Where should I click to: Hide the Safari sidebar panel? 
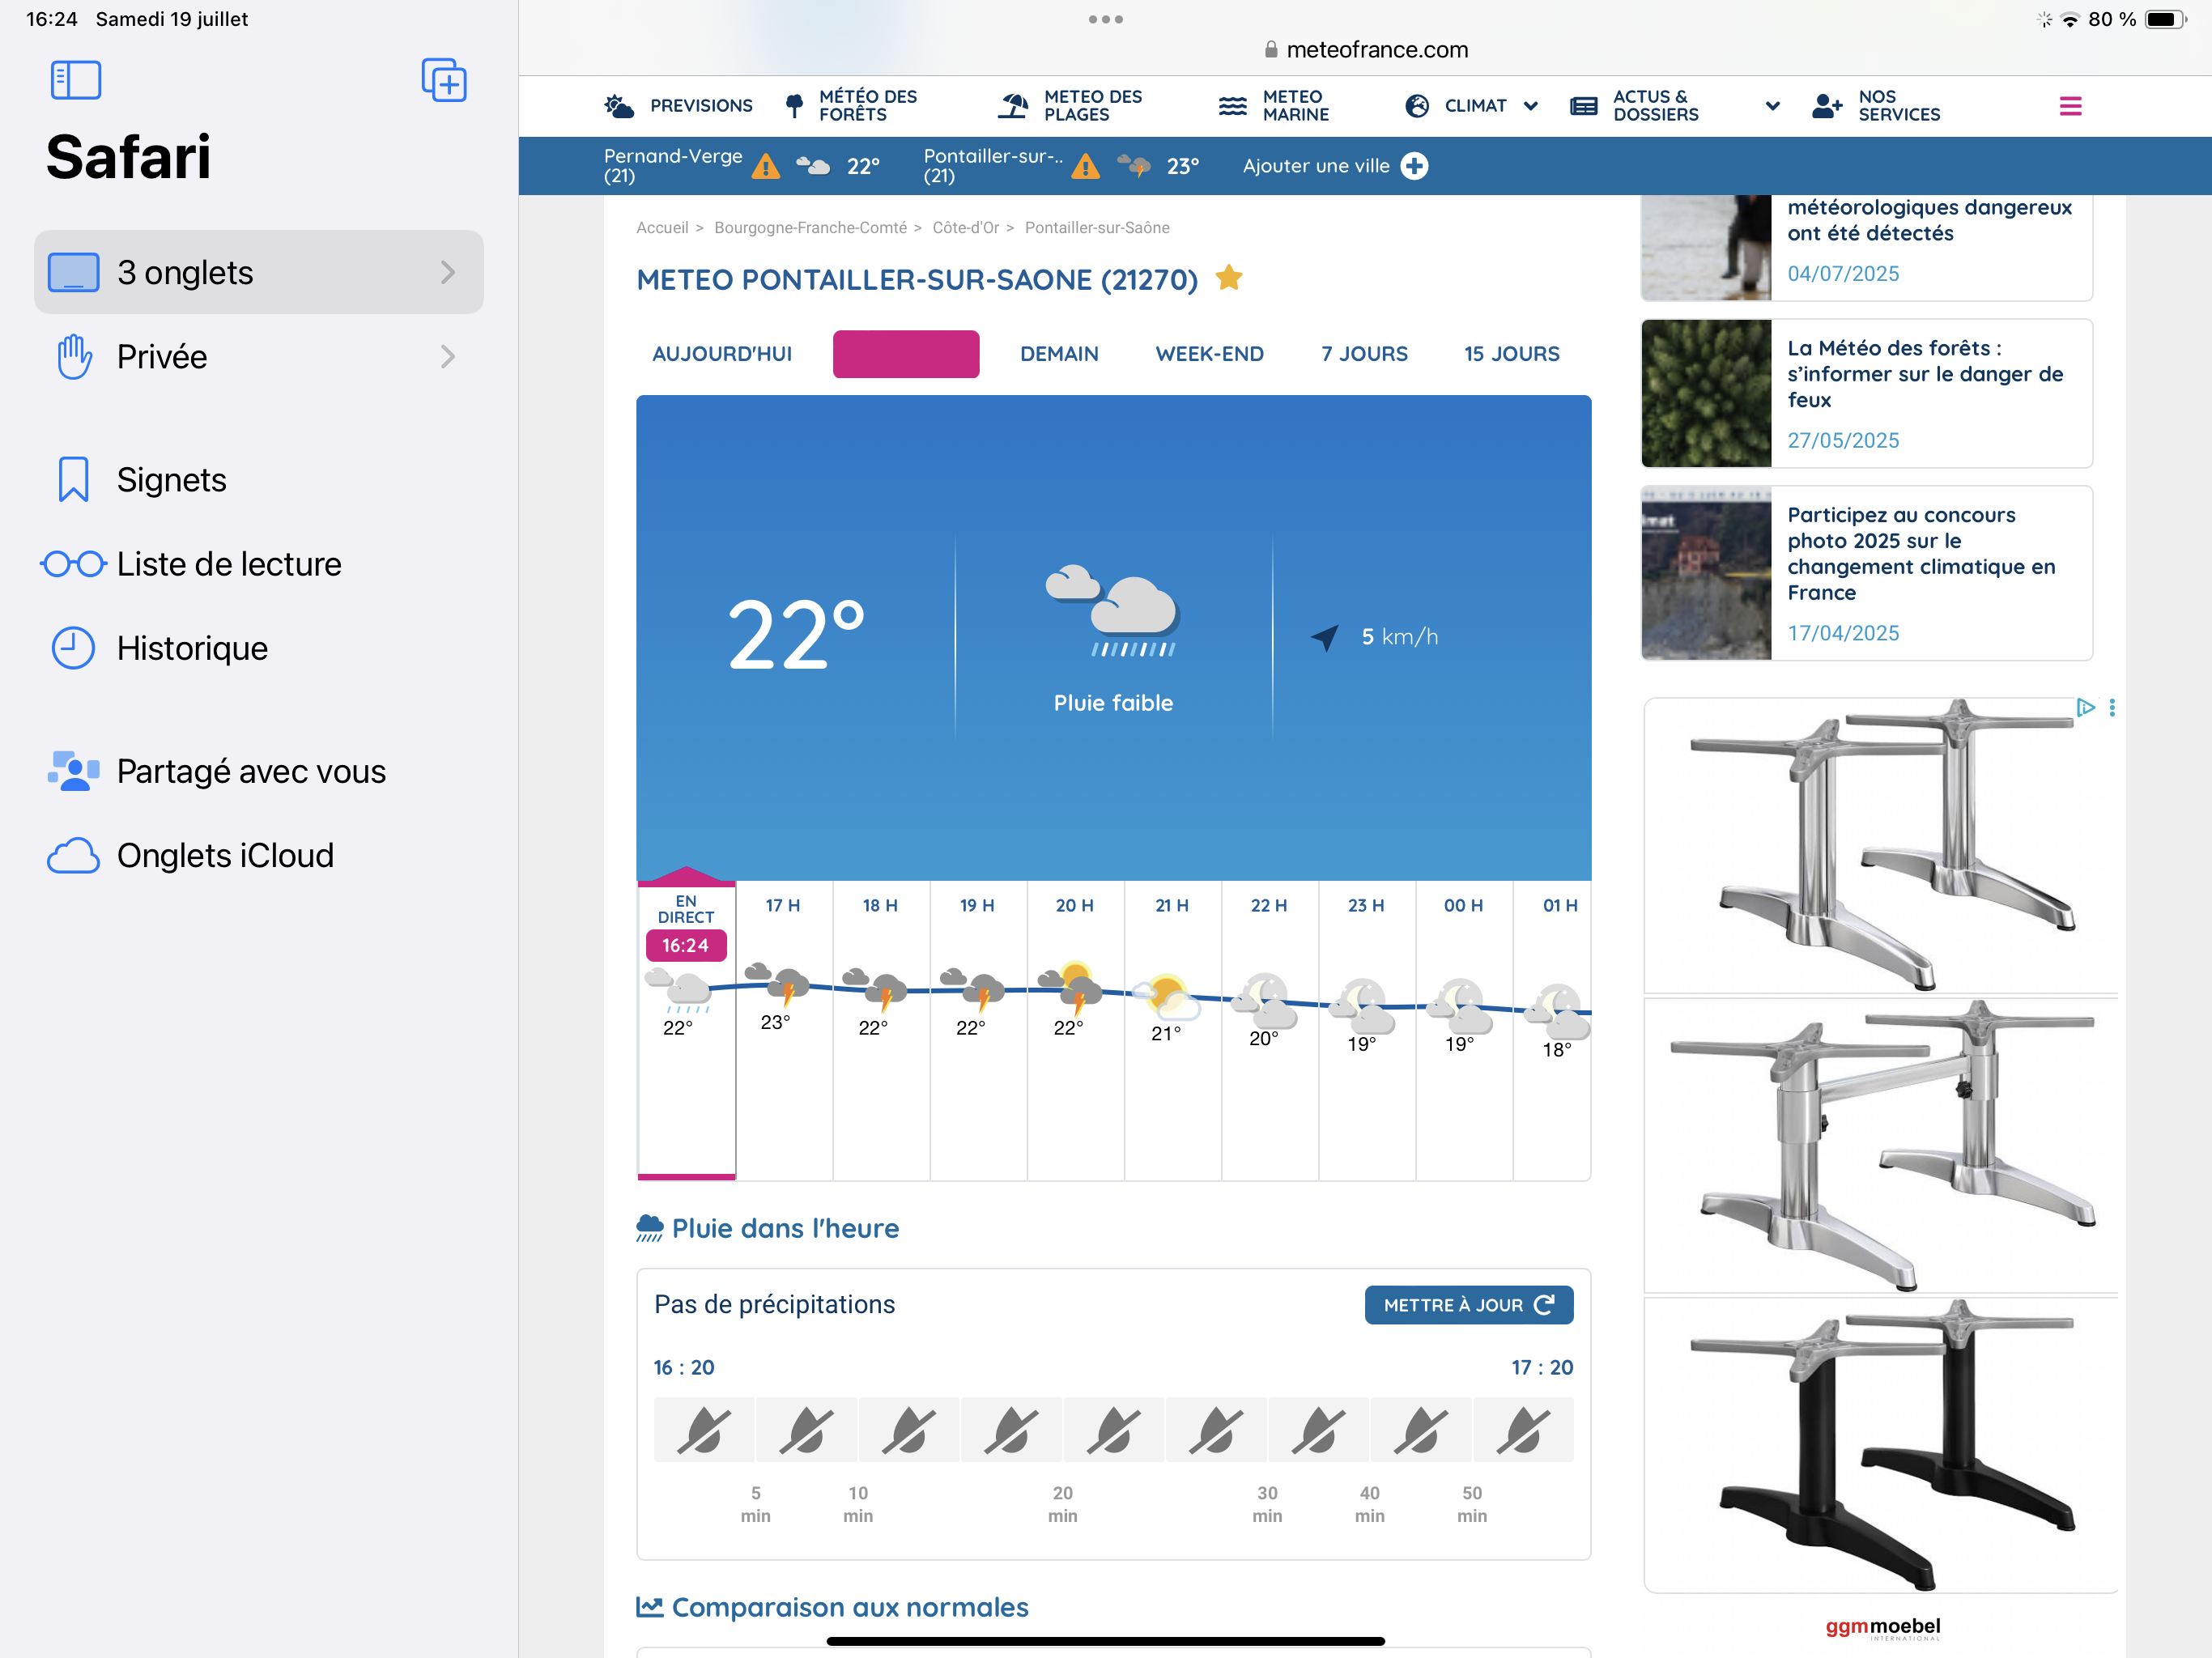(x=75, y=80)
